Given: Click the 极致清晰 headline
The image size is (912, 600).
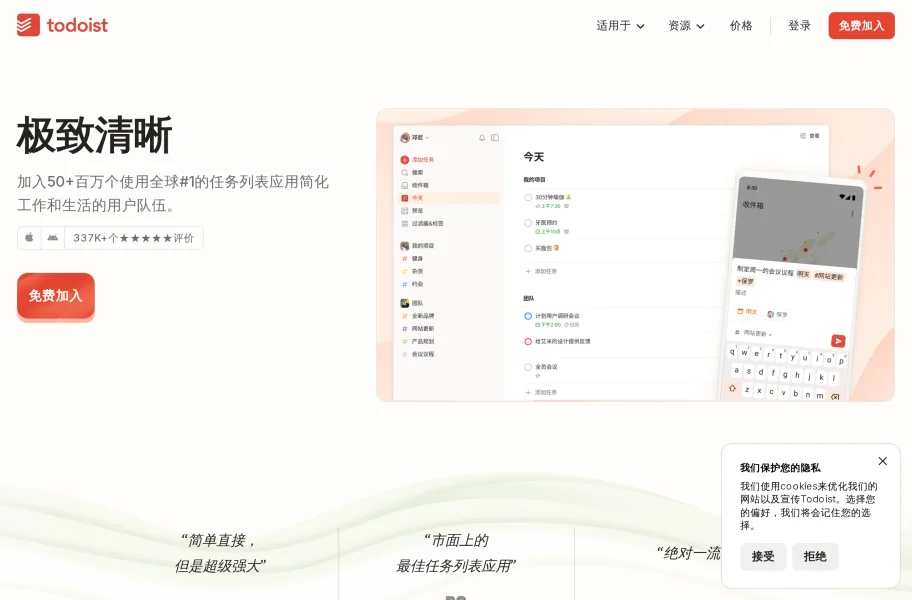Looking at the screenshot, I should (x=94, y=135).
